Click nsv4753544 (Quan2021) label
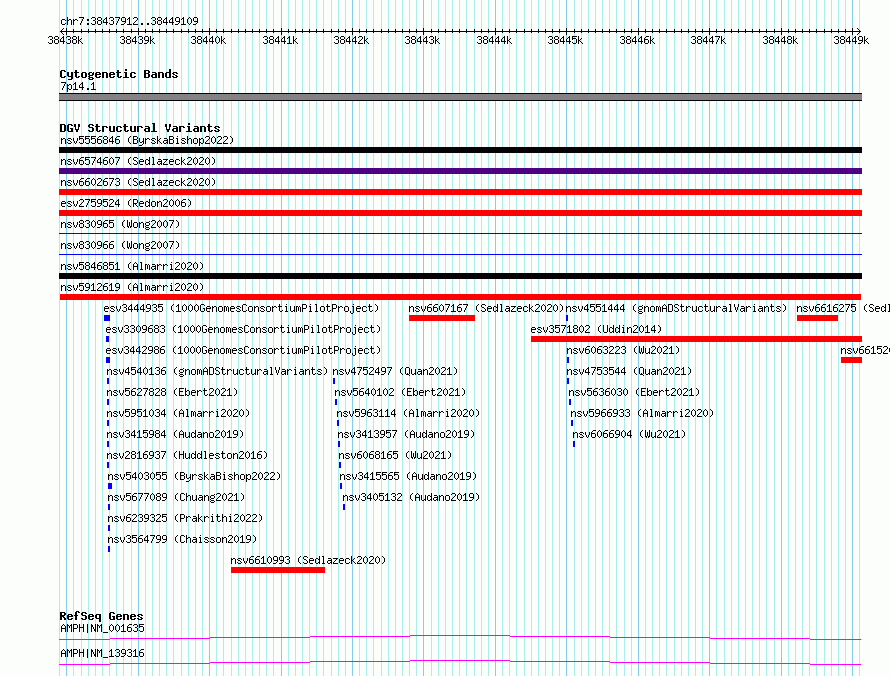890x676 pixels. (629, 371)
